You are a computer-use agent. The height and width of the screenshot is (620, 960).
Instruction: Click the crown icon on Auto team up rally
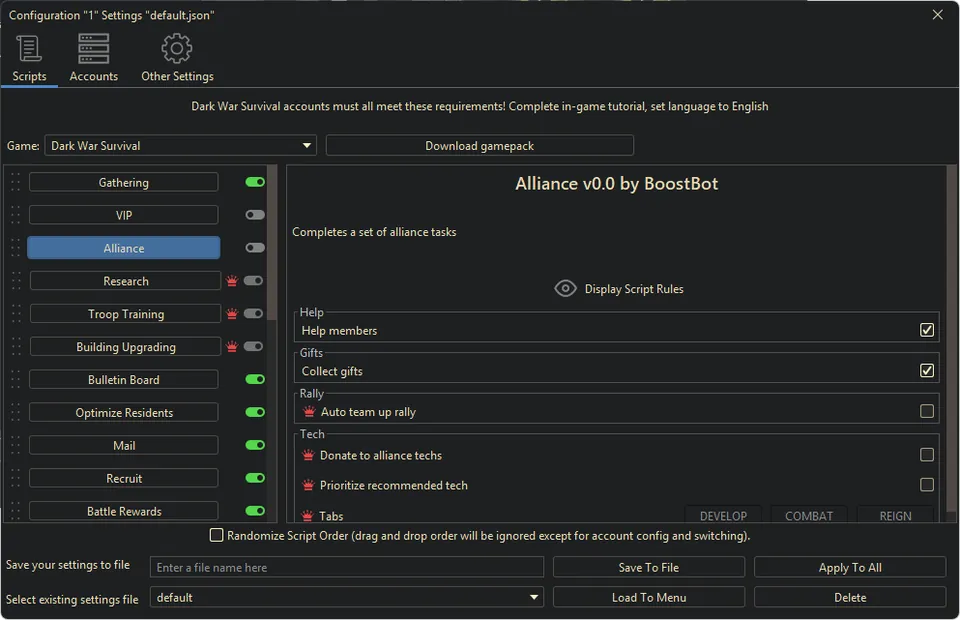[309, 411]
